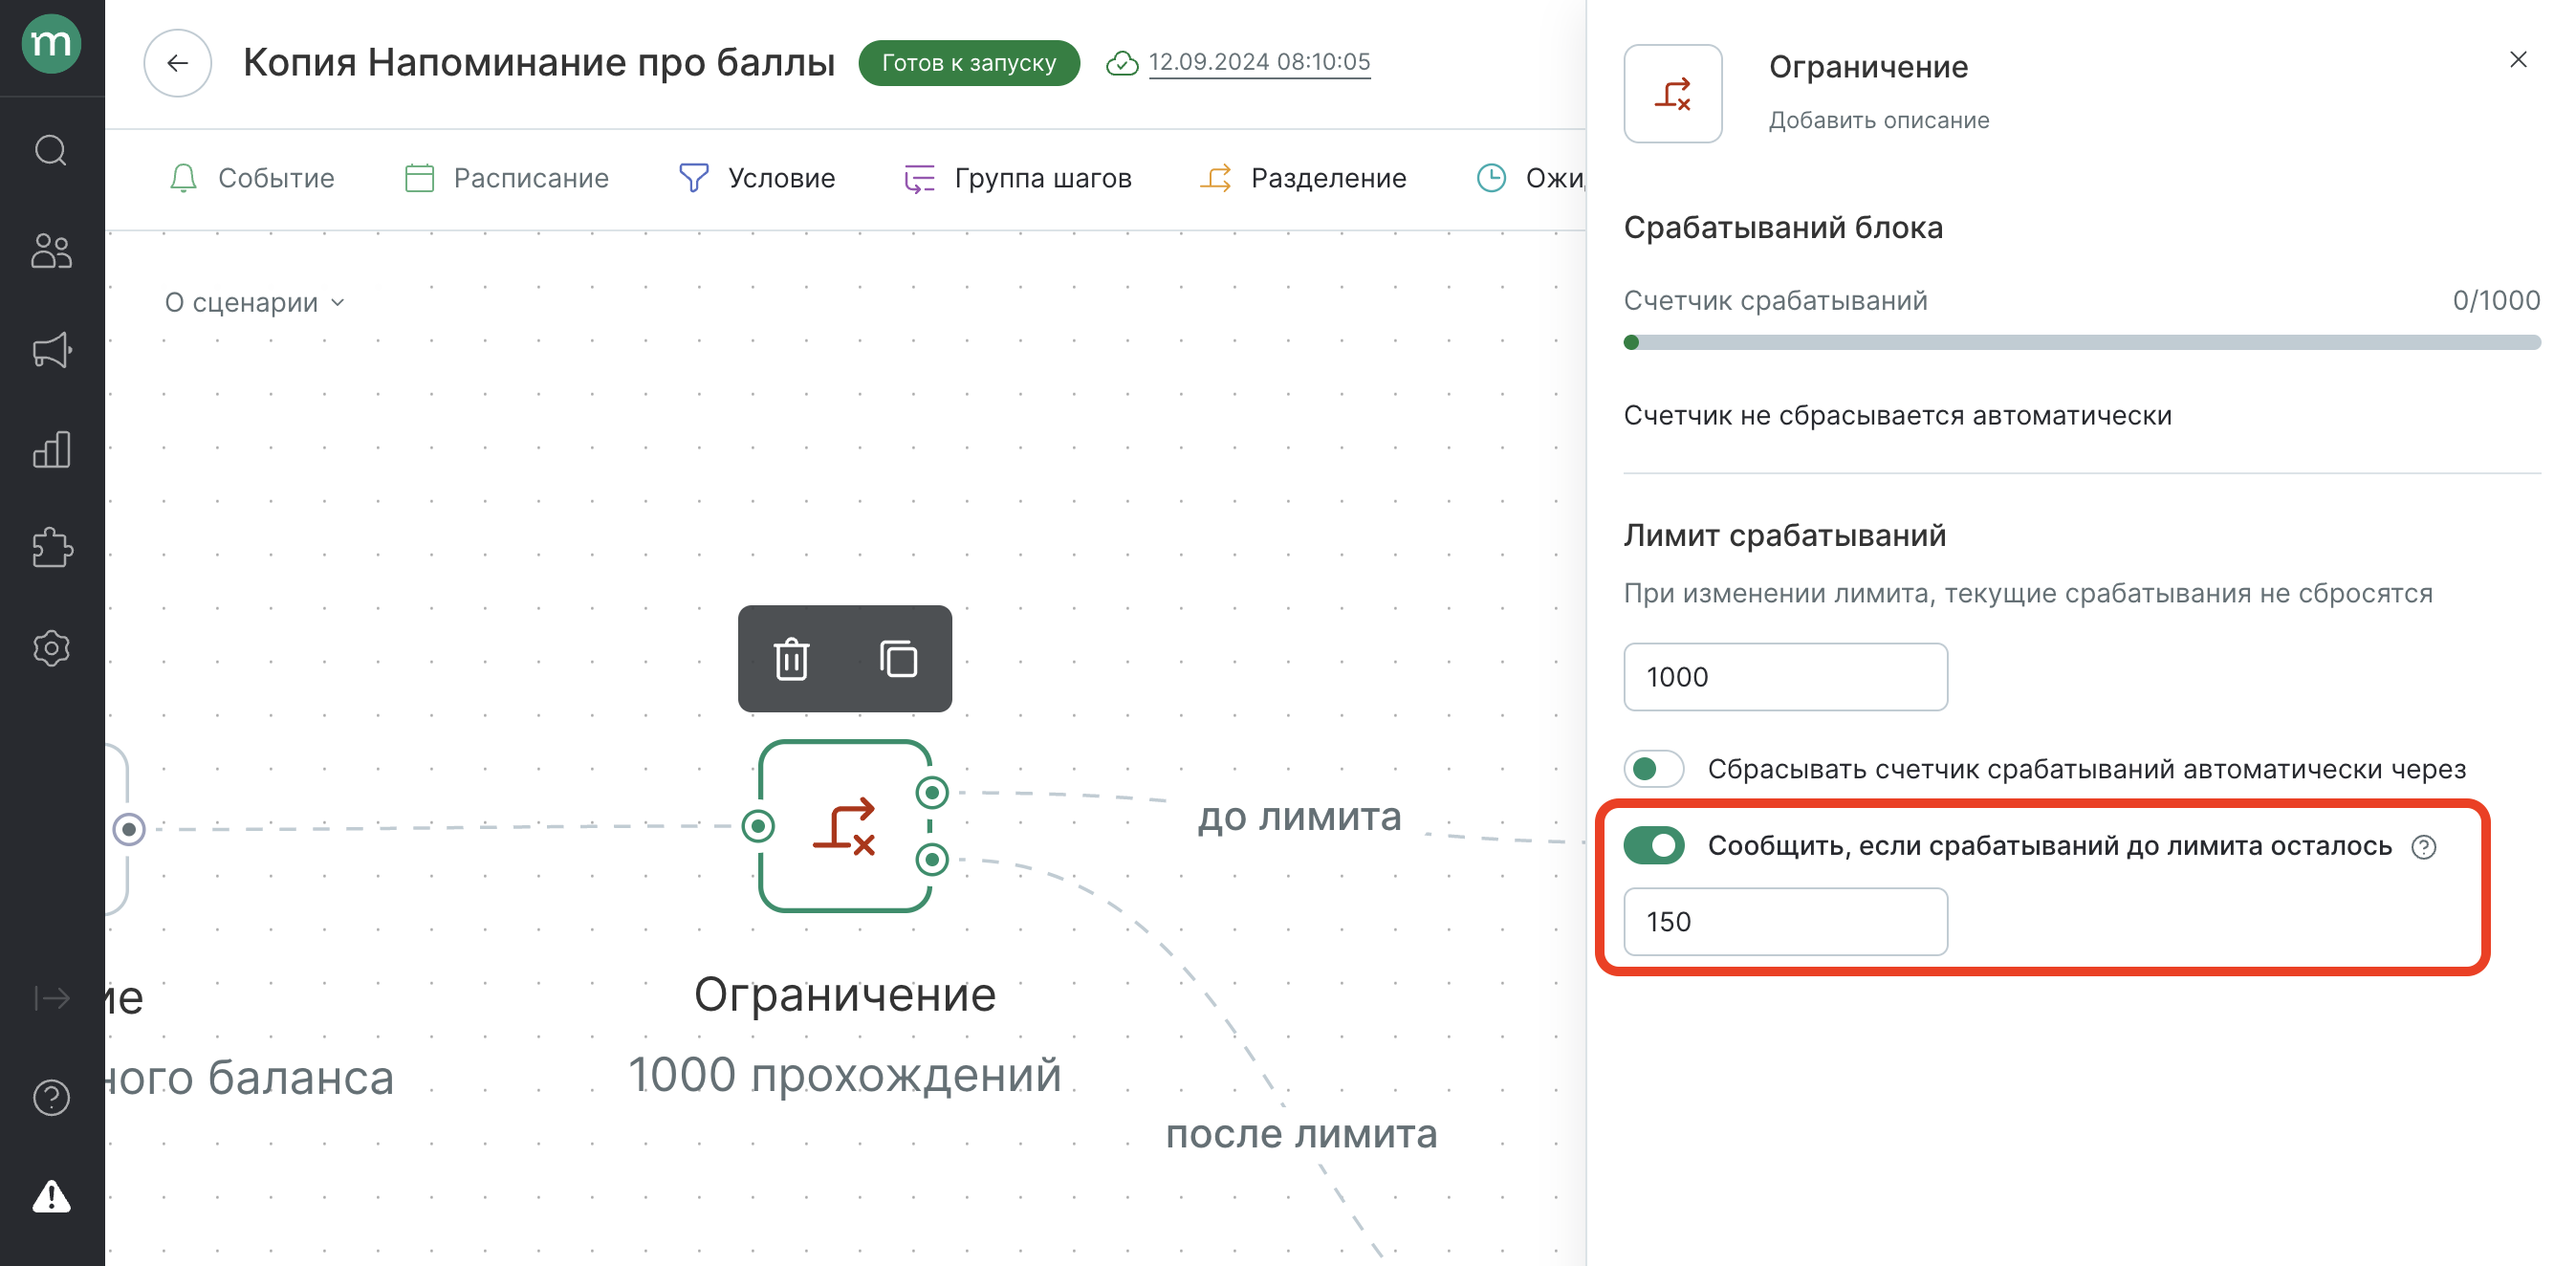Click Добавить описание in side panel
Image resolution: width=2576 pixels, height=1266 pixels.
[1878, 120]
